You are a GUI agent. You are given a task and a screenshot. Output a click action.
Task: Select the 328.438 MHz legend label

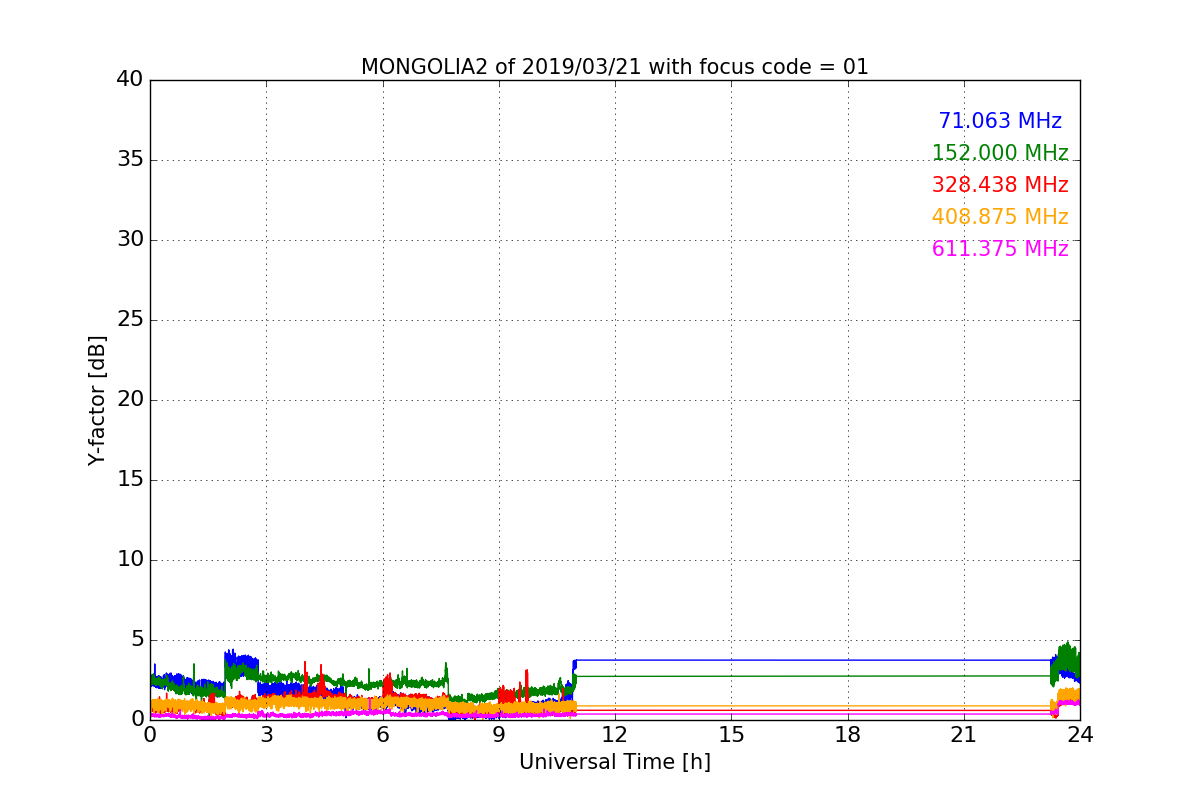(1000, 185)
